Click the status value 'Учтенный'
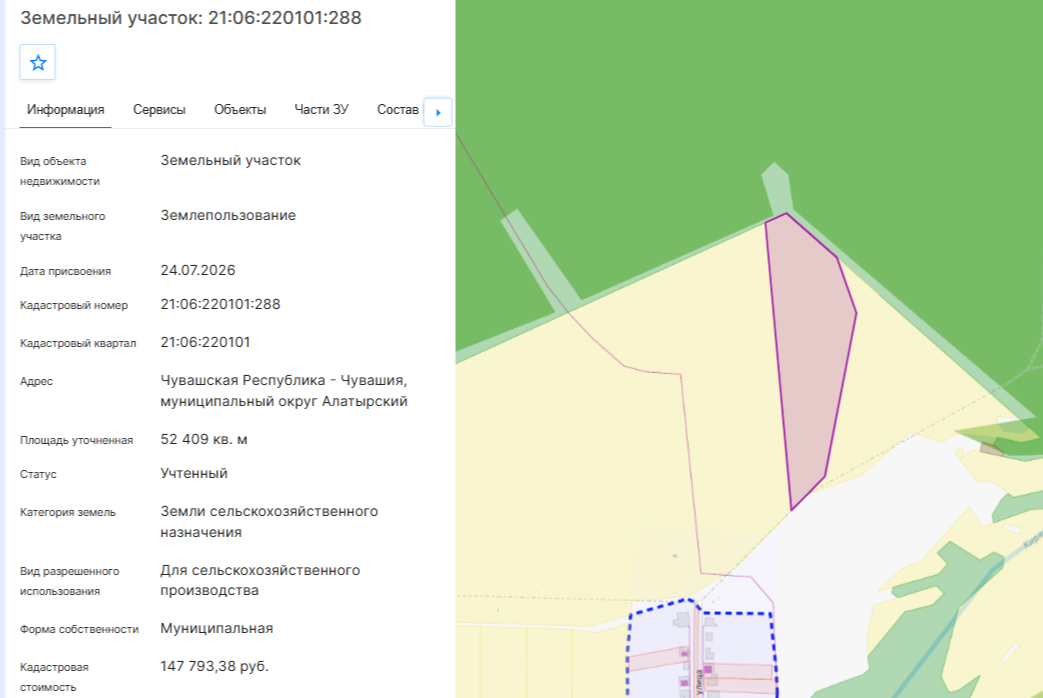Screen dimensions: 1043x698 point(194,473)
